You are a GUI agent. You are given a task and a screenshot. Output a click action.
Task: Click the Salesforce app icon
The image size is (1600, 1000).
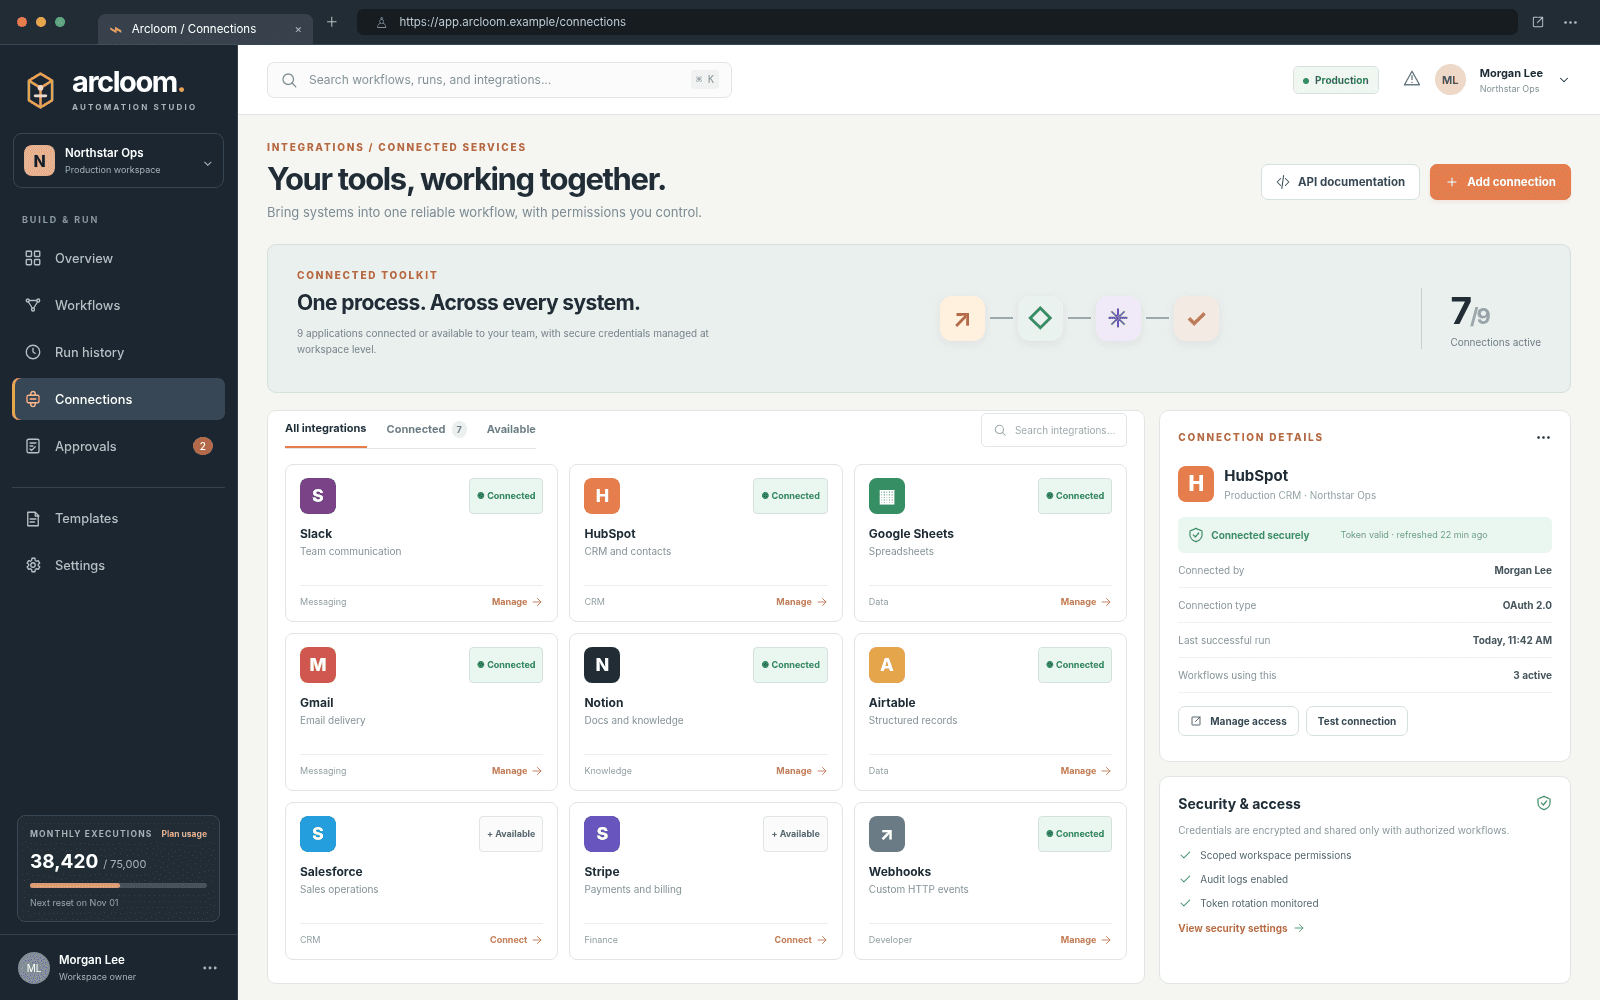coord(318,834)
